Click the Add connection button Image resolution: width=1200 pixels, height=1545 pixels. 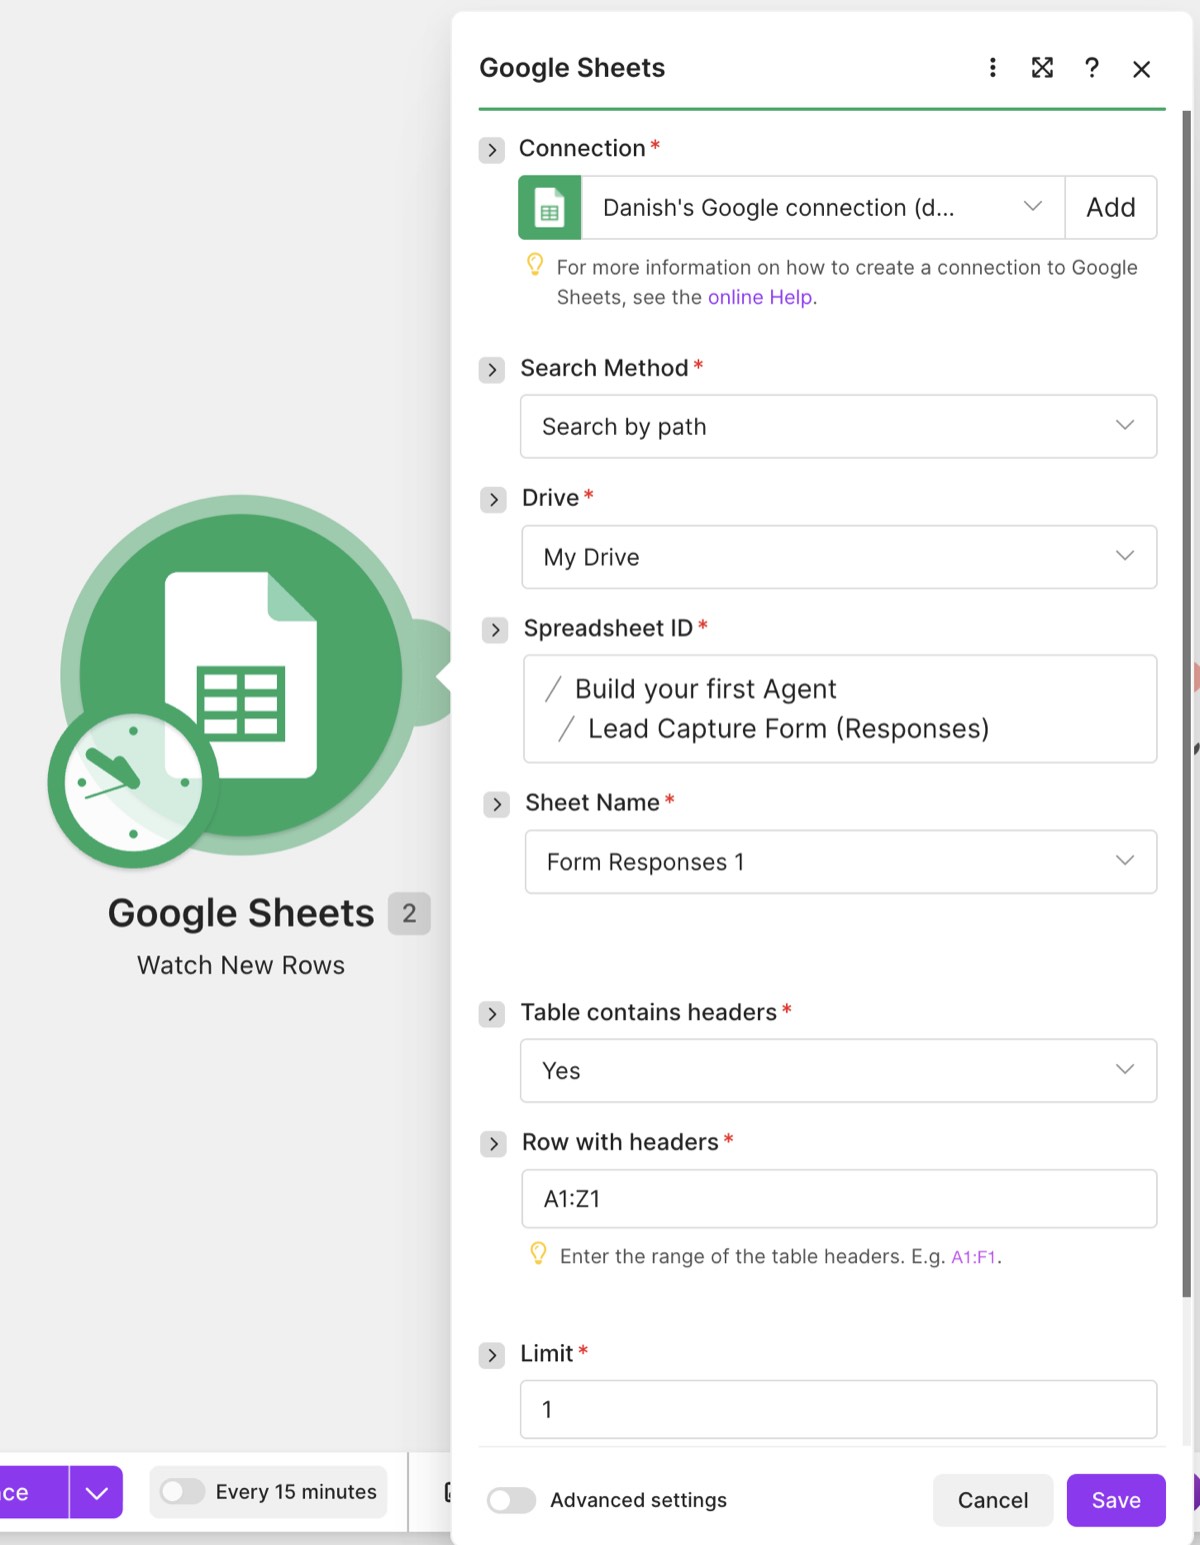[1111, 208]
